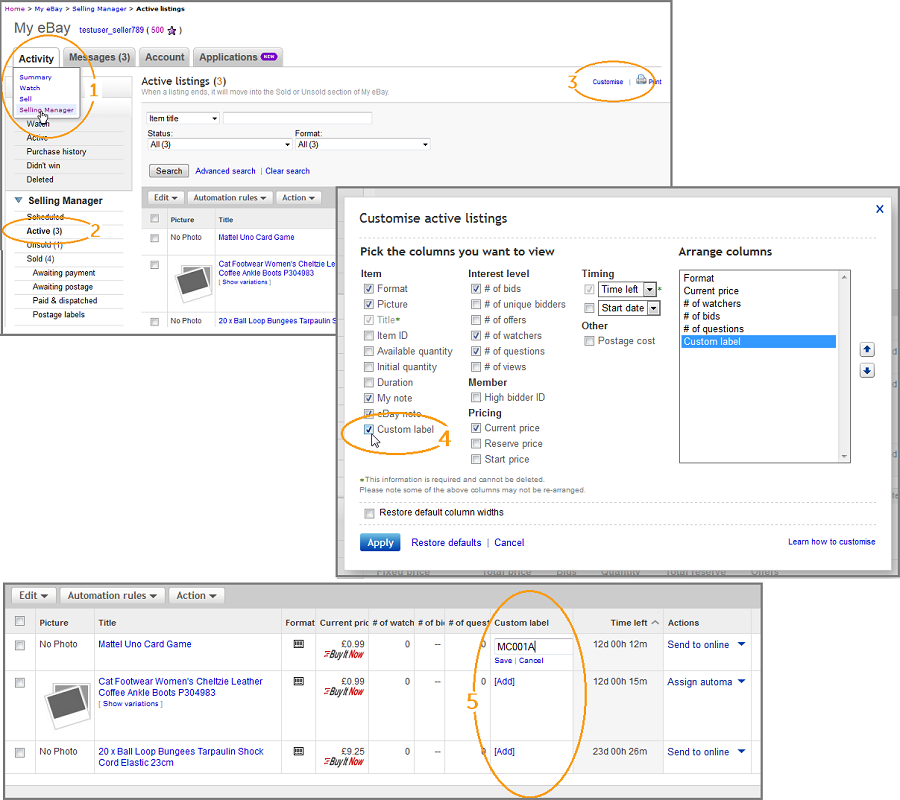Image resolution: width=900 pixels, height=800 pixels.
Task: Open Advanced search
Action: (x=225, y=170)
